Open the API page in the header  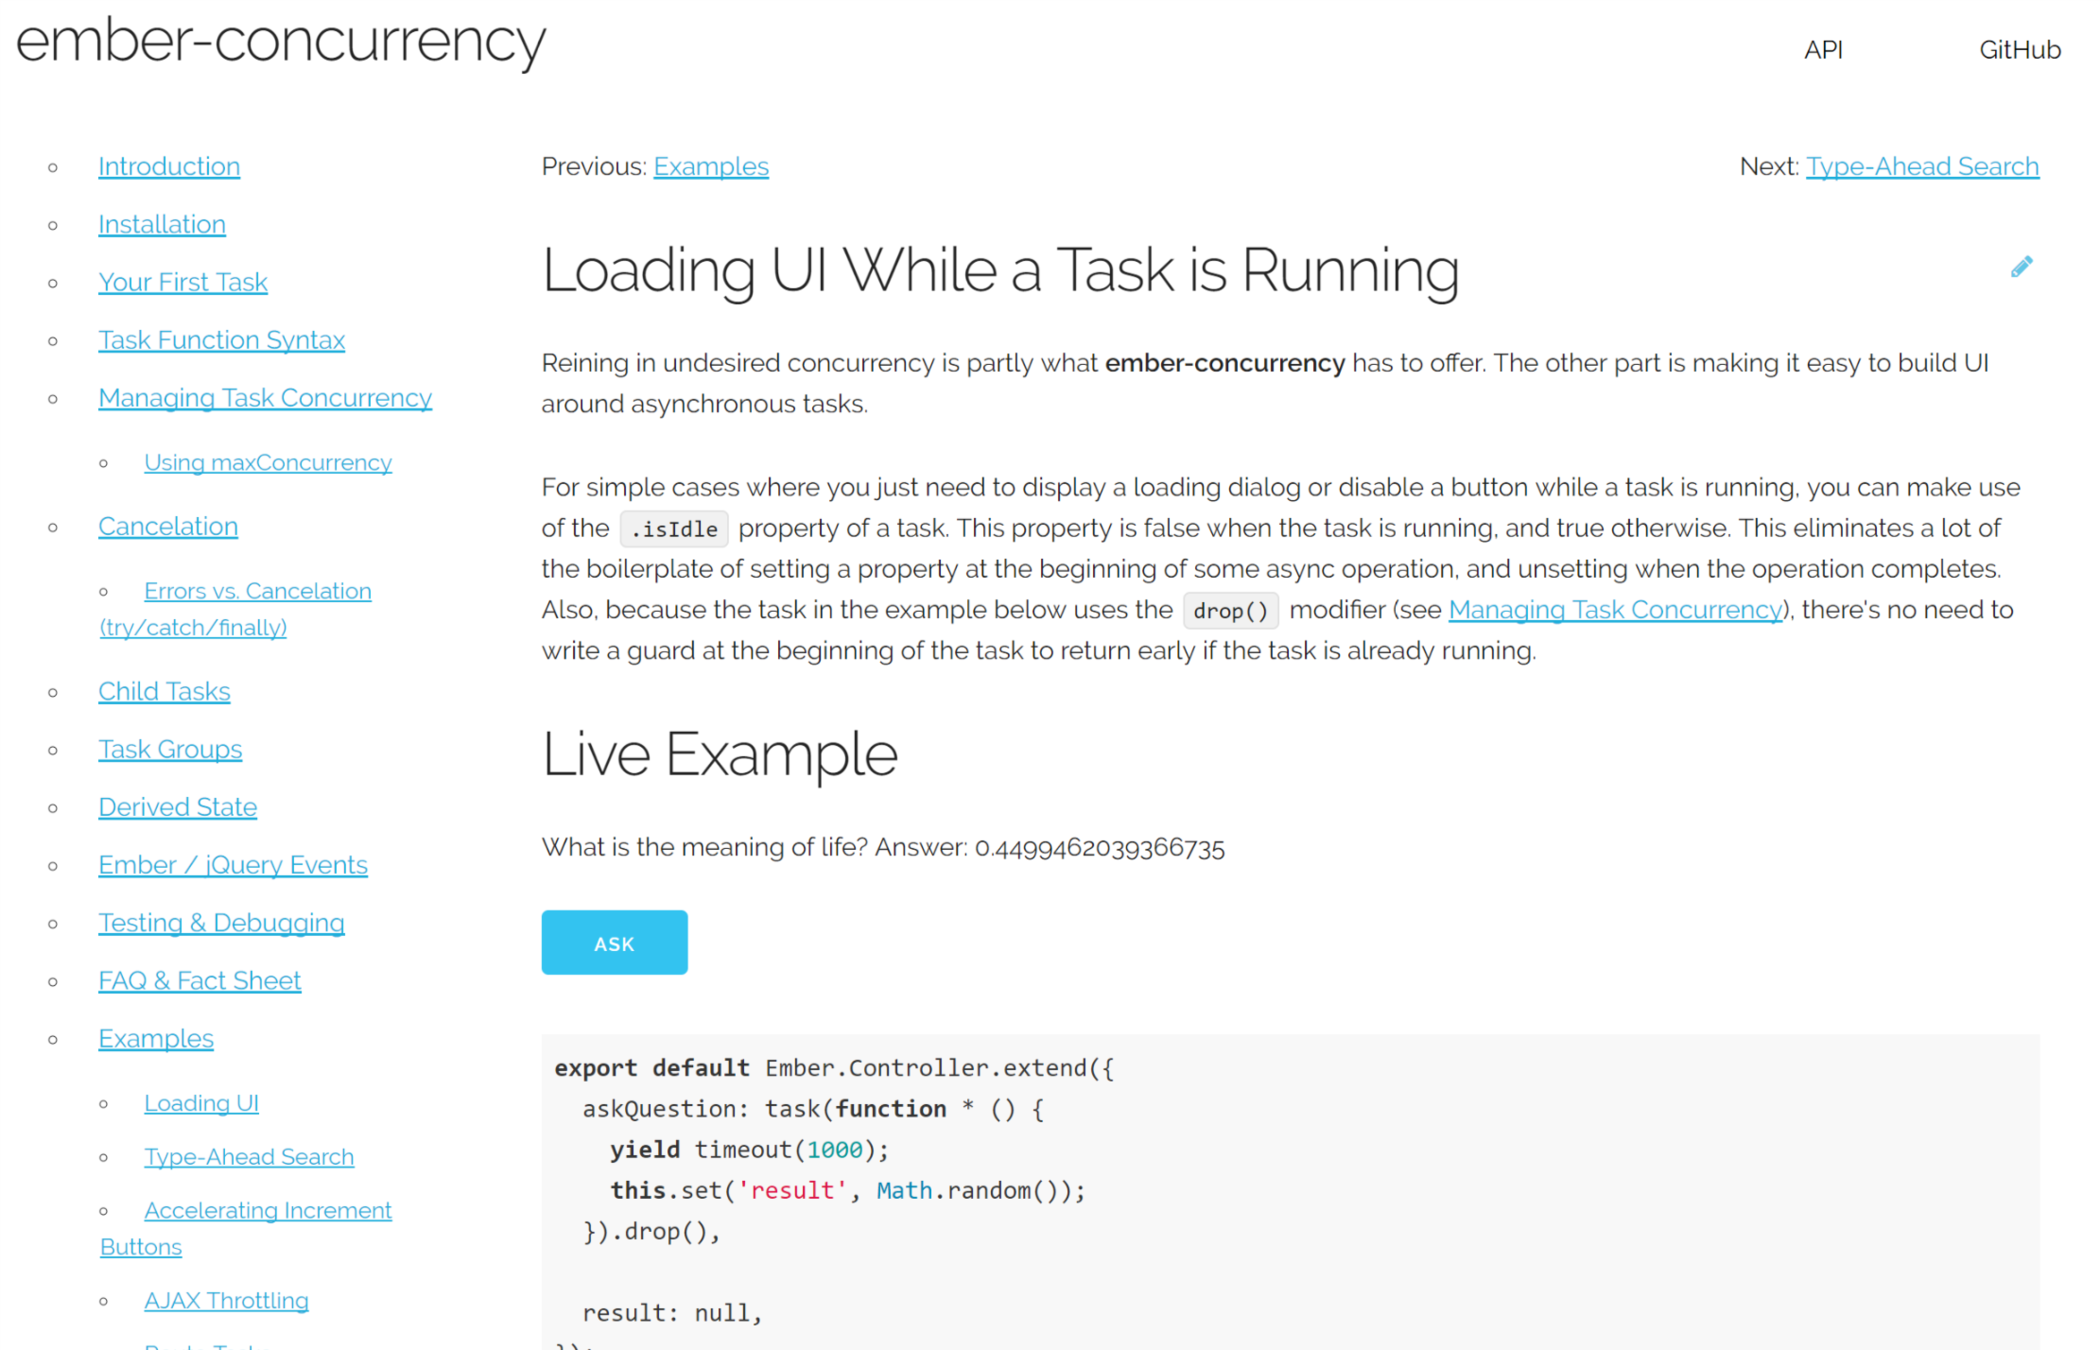point(1822,50)
